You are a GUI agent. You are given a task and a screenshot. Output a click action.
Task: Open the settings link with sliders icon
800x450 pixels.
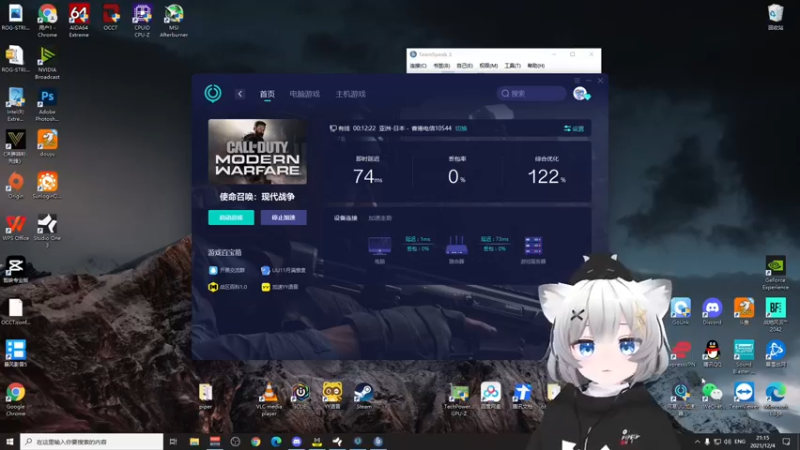pyautogui.click(x=574, y=129)
